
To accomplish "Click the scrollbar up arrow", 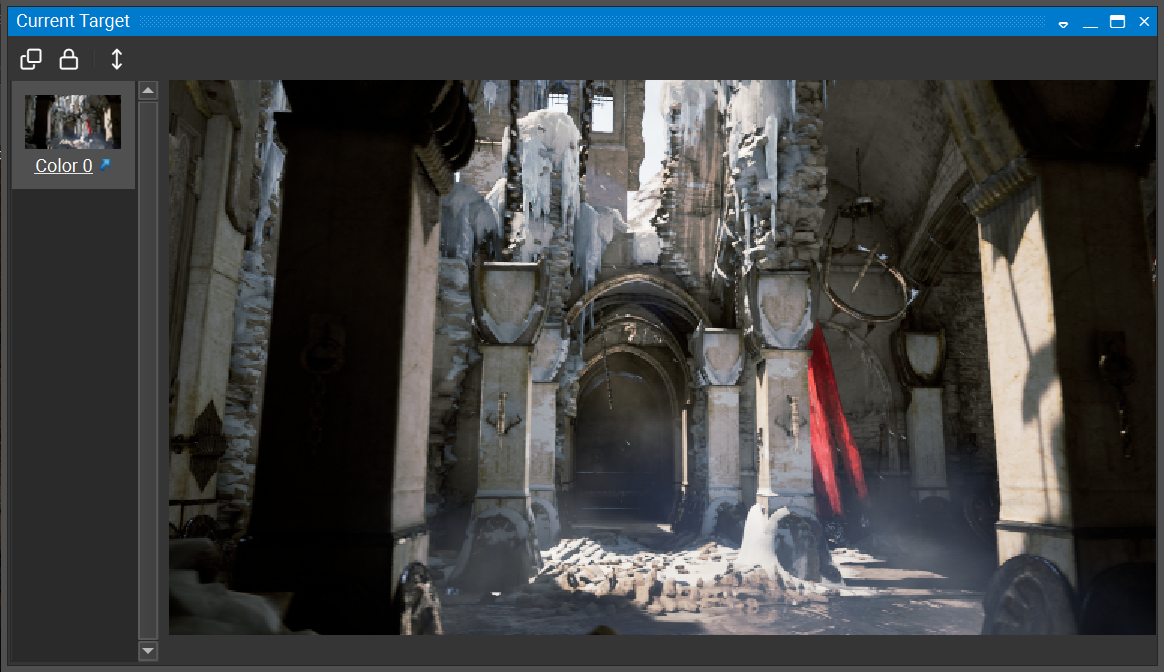I will click(x=148, y=89).
